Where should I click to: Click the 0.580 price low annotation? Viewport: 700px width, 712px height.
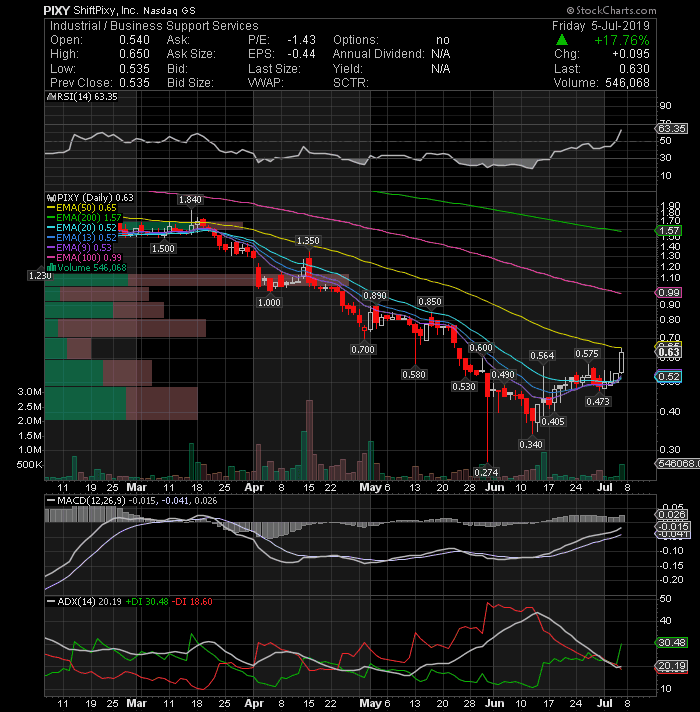[414, 375]
